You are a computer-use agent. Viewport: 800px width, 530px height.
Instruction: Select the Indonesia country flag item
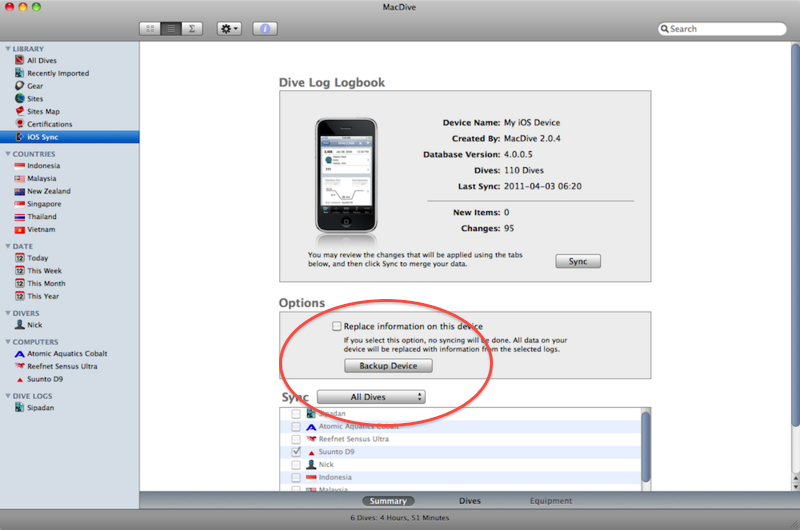point(20,165)
